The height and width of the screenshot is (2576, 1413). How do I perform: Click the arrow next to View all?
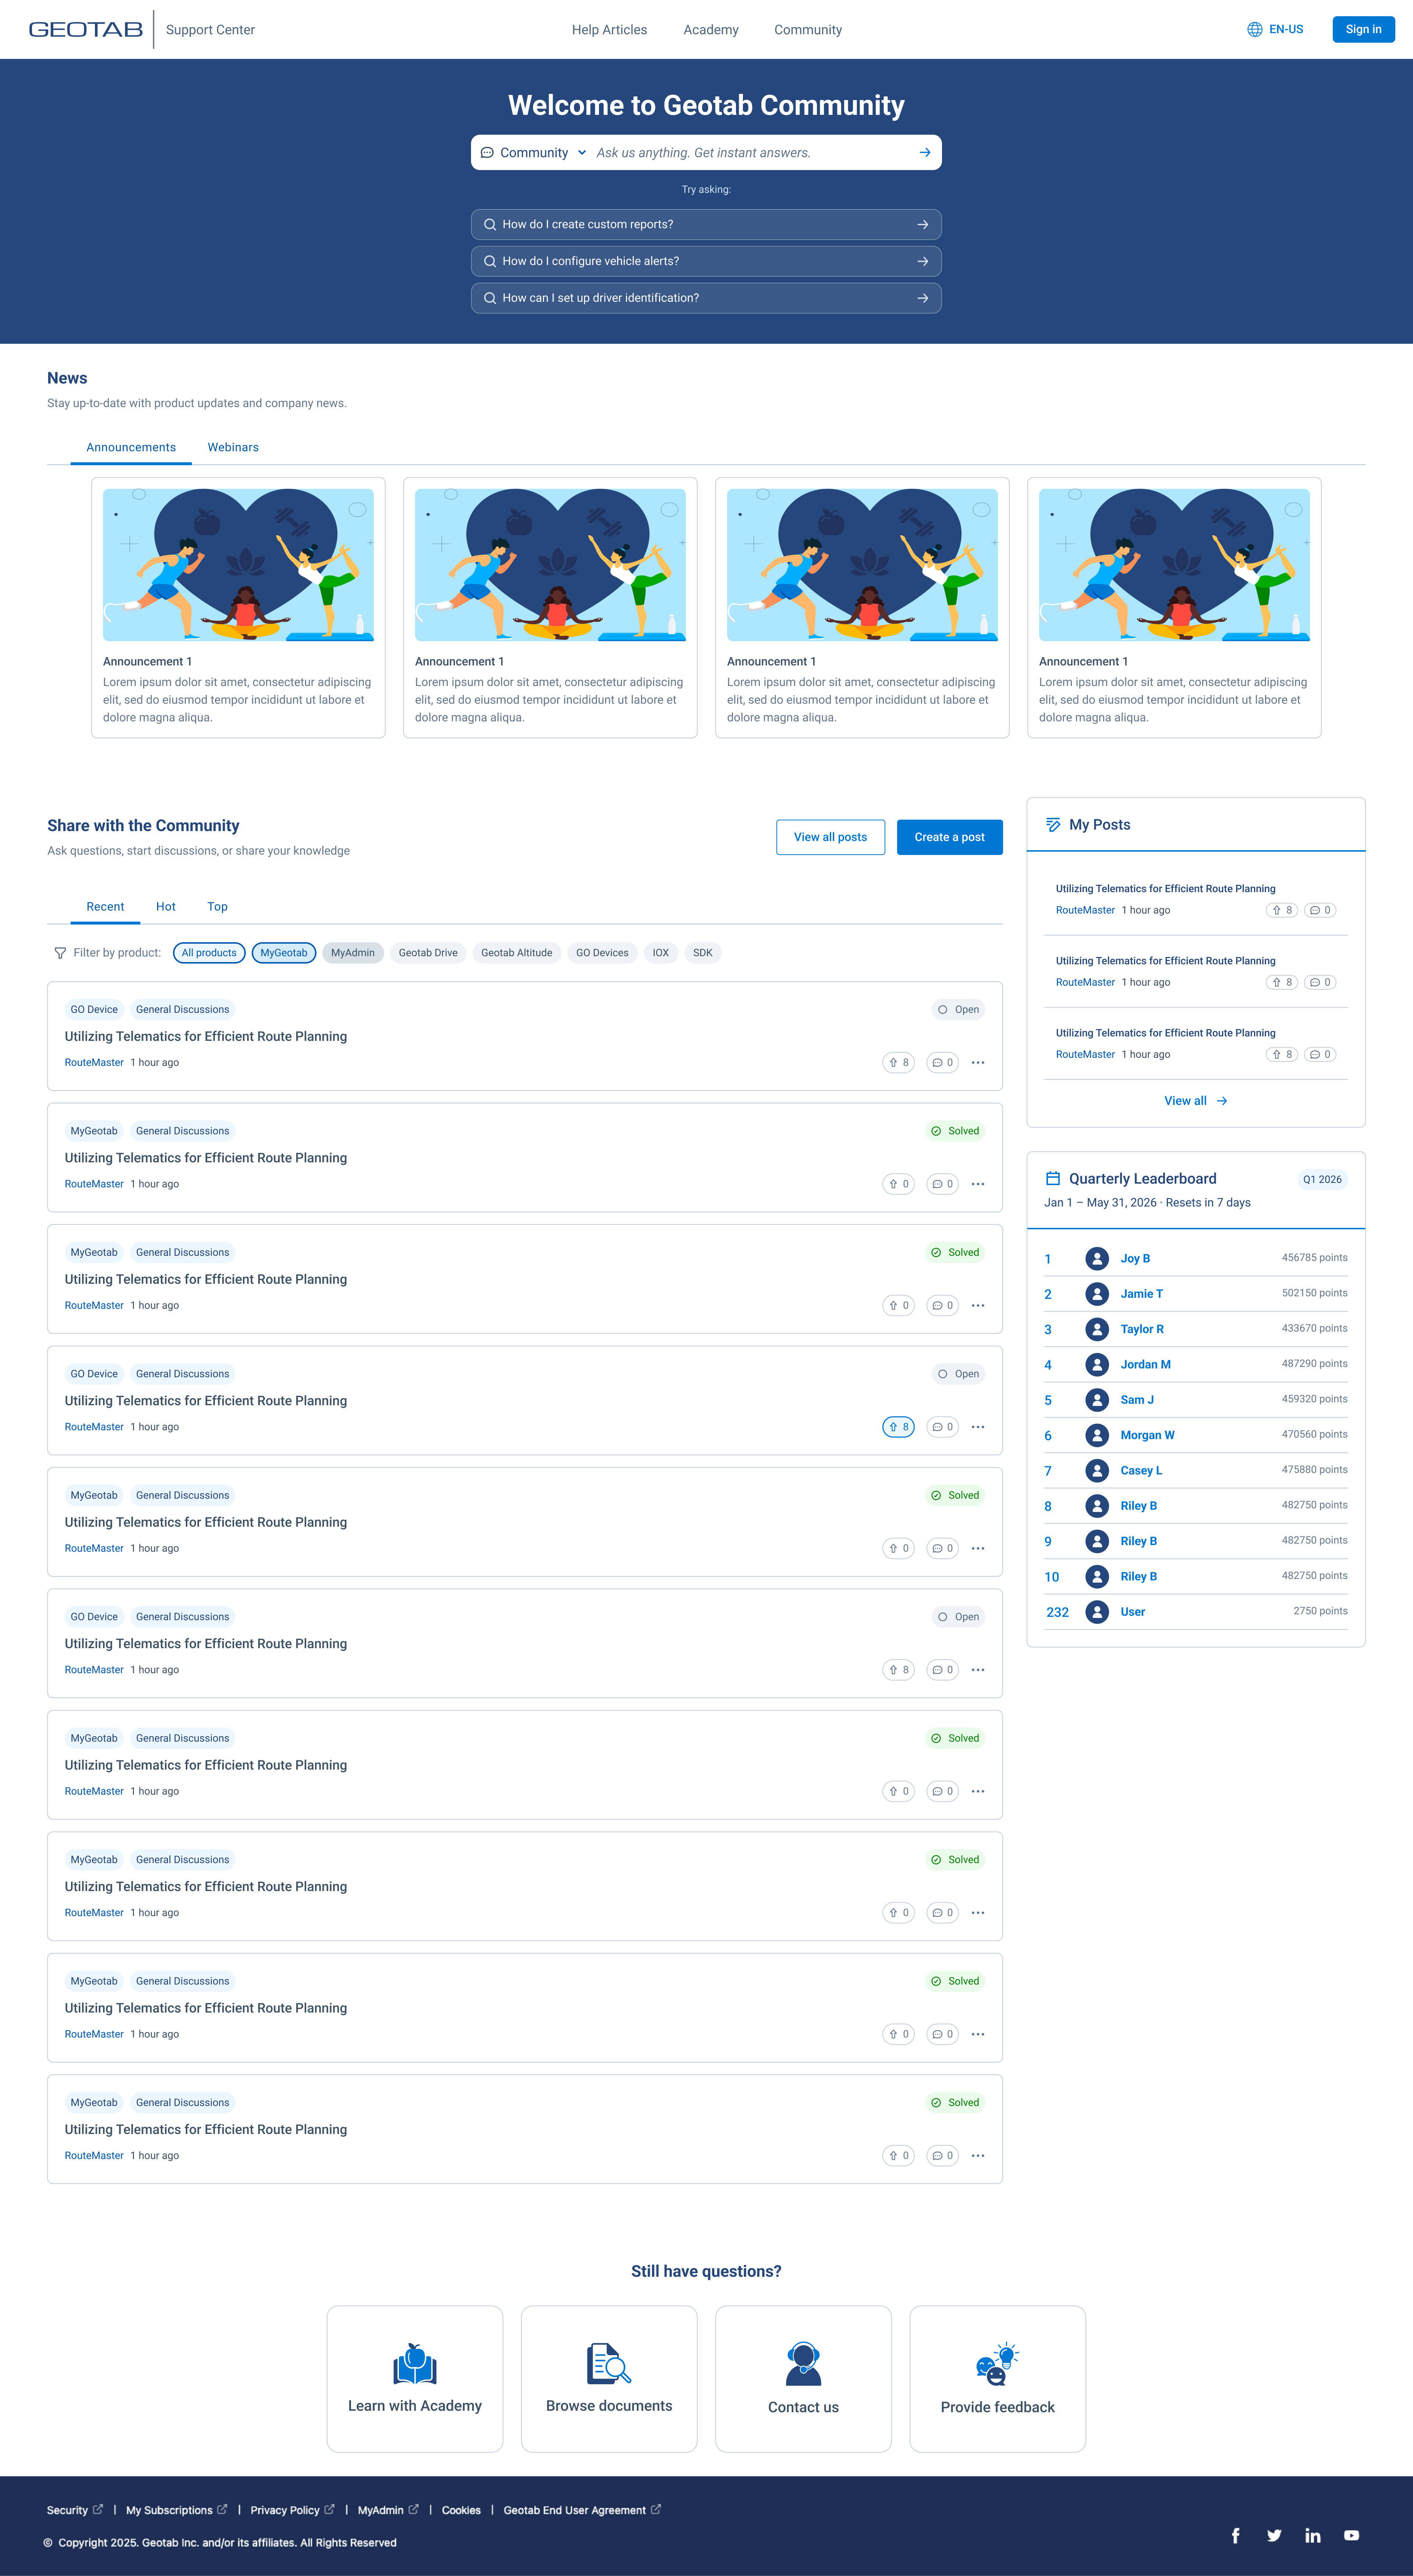tap(1222, 1101)
